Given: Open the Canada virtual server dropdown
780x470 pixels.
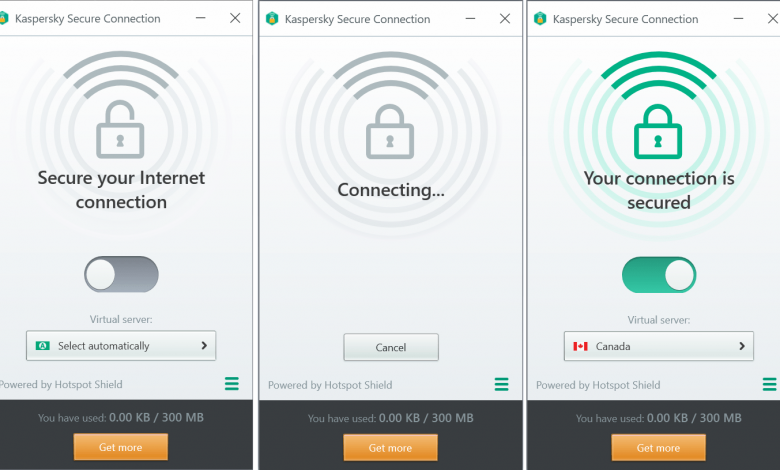Looking at the screenshot, I should 658,346.
